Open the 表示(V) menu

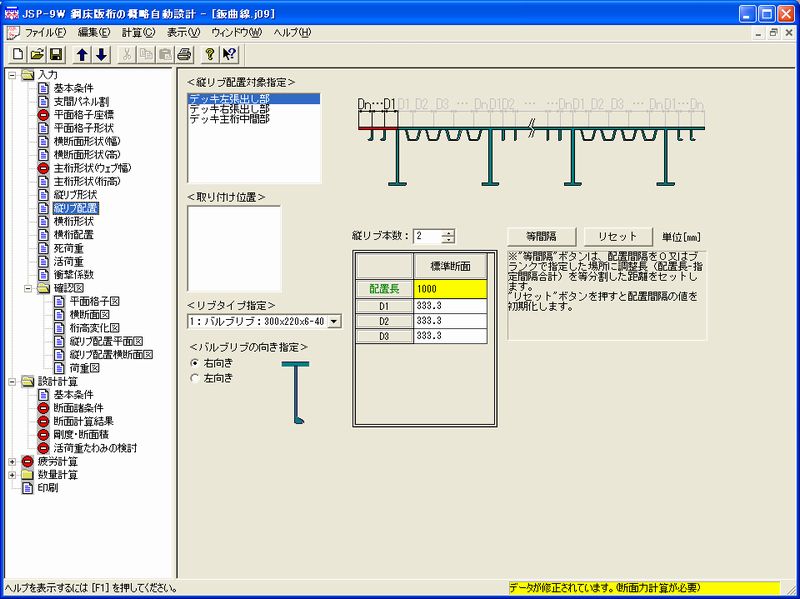point(183,33)
